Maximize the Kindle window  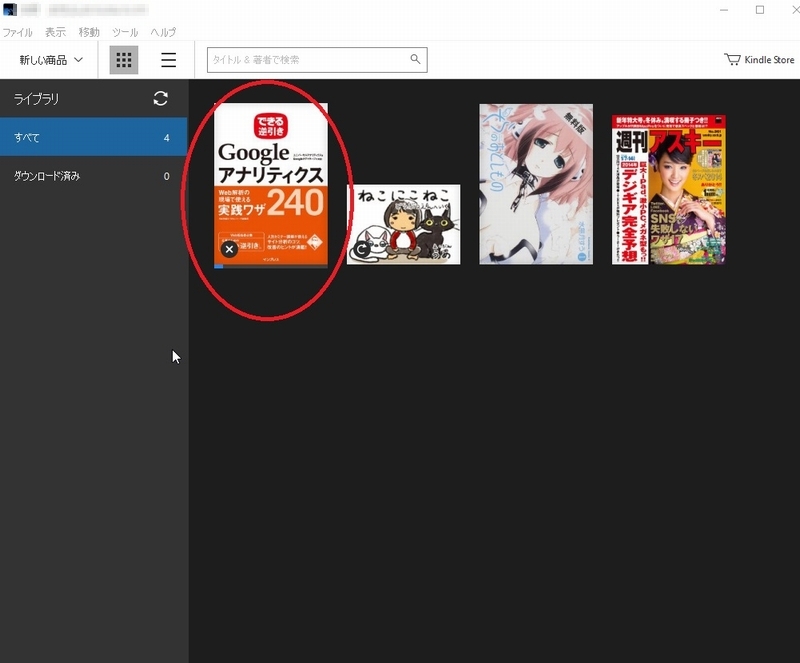coord(760,10)
